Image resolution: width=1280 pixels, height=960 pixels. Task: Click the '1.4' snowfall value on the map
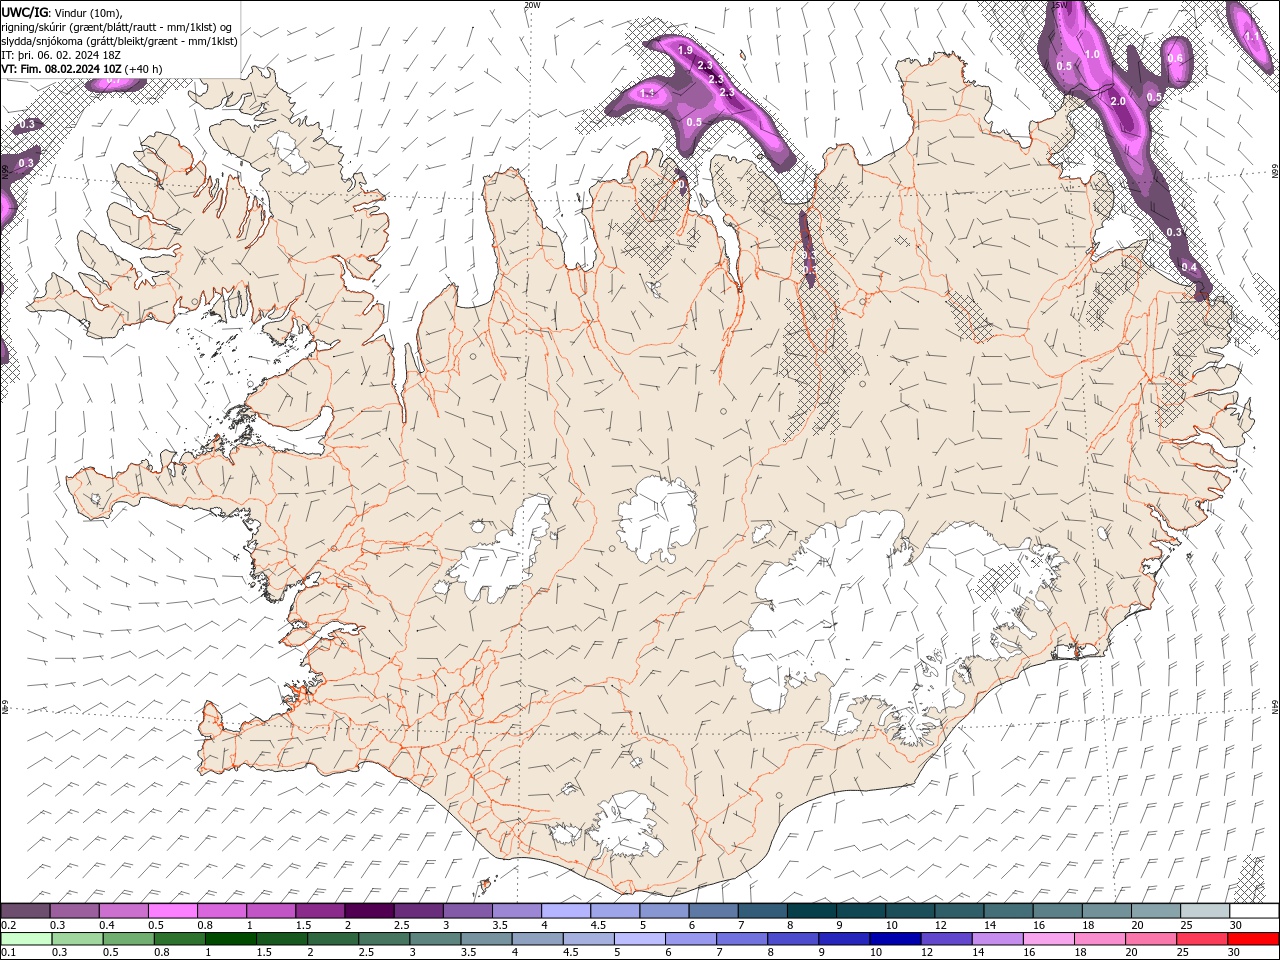click(x=647, y=93)
